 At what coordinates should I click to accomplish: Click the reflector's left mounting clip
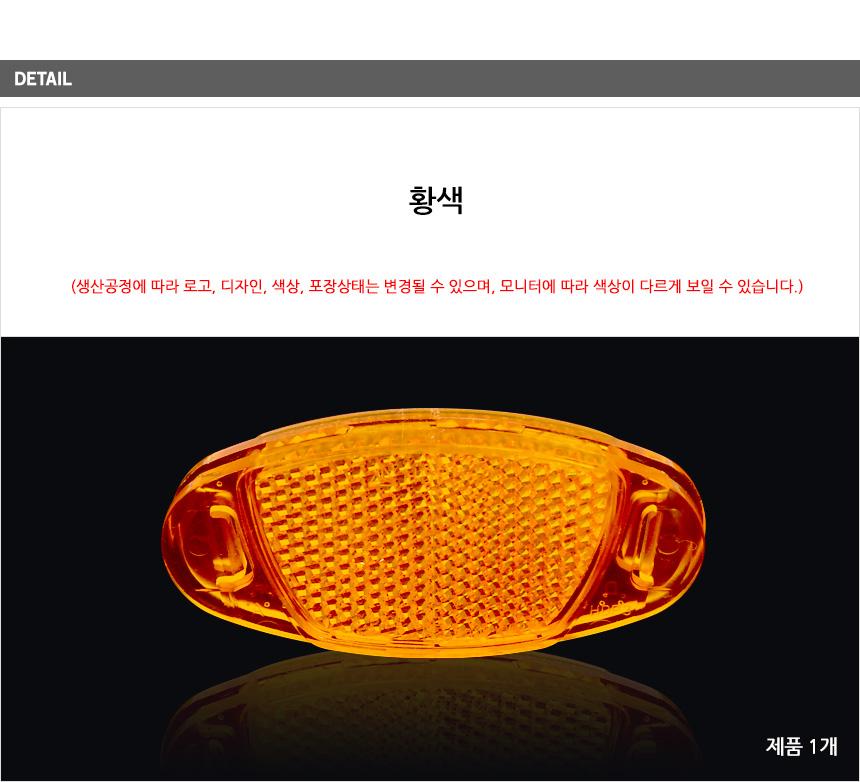pos(222,546)
